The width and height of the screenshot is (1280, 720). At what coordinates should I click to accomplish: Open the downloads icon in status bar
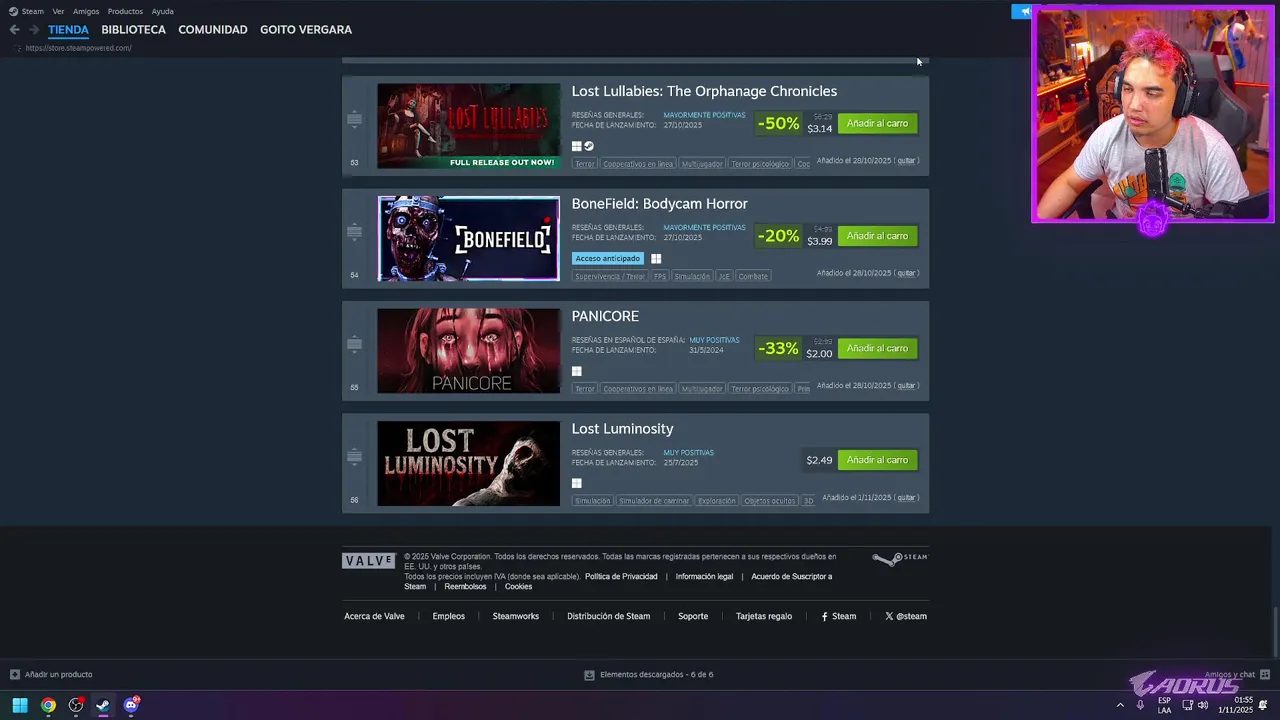(x=589, y=675)
